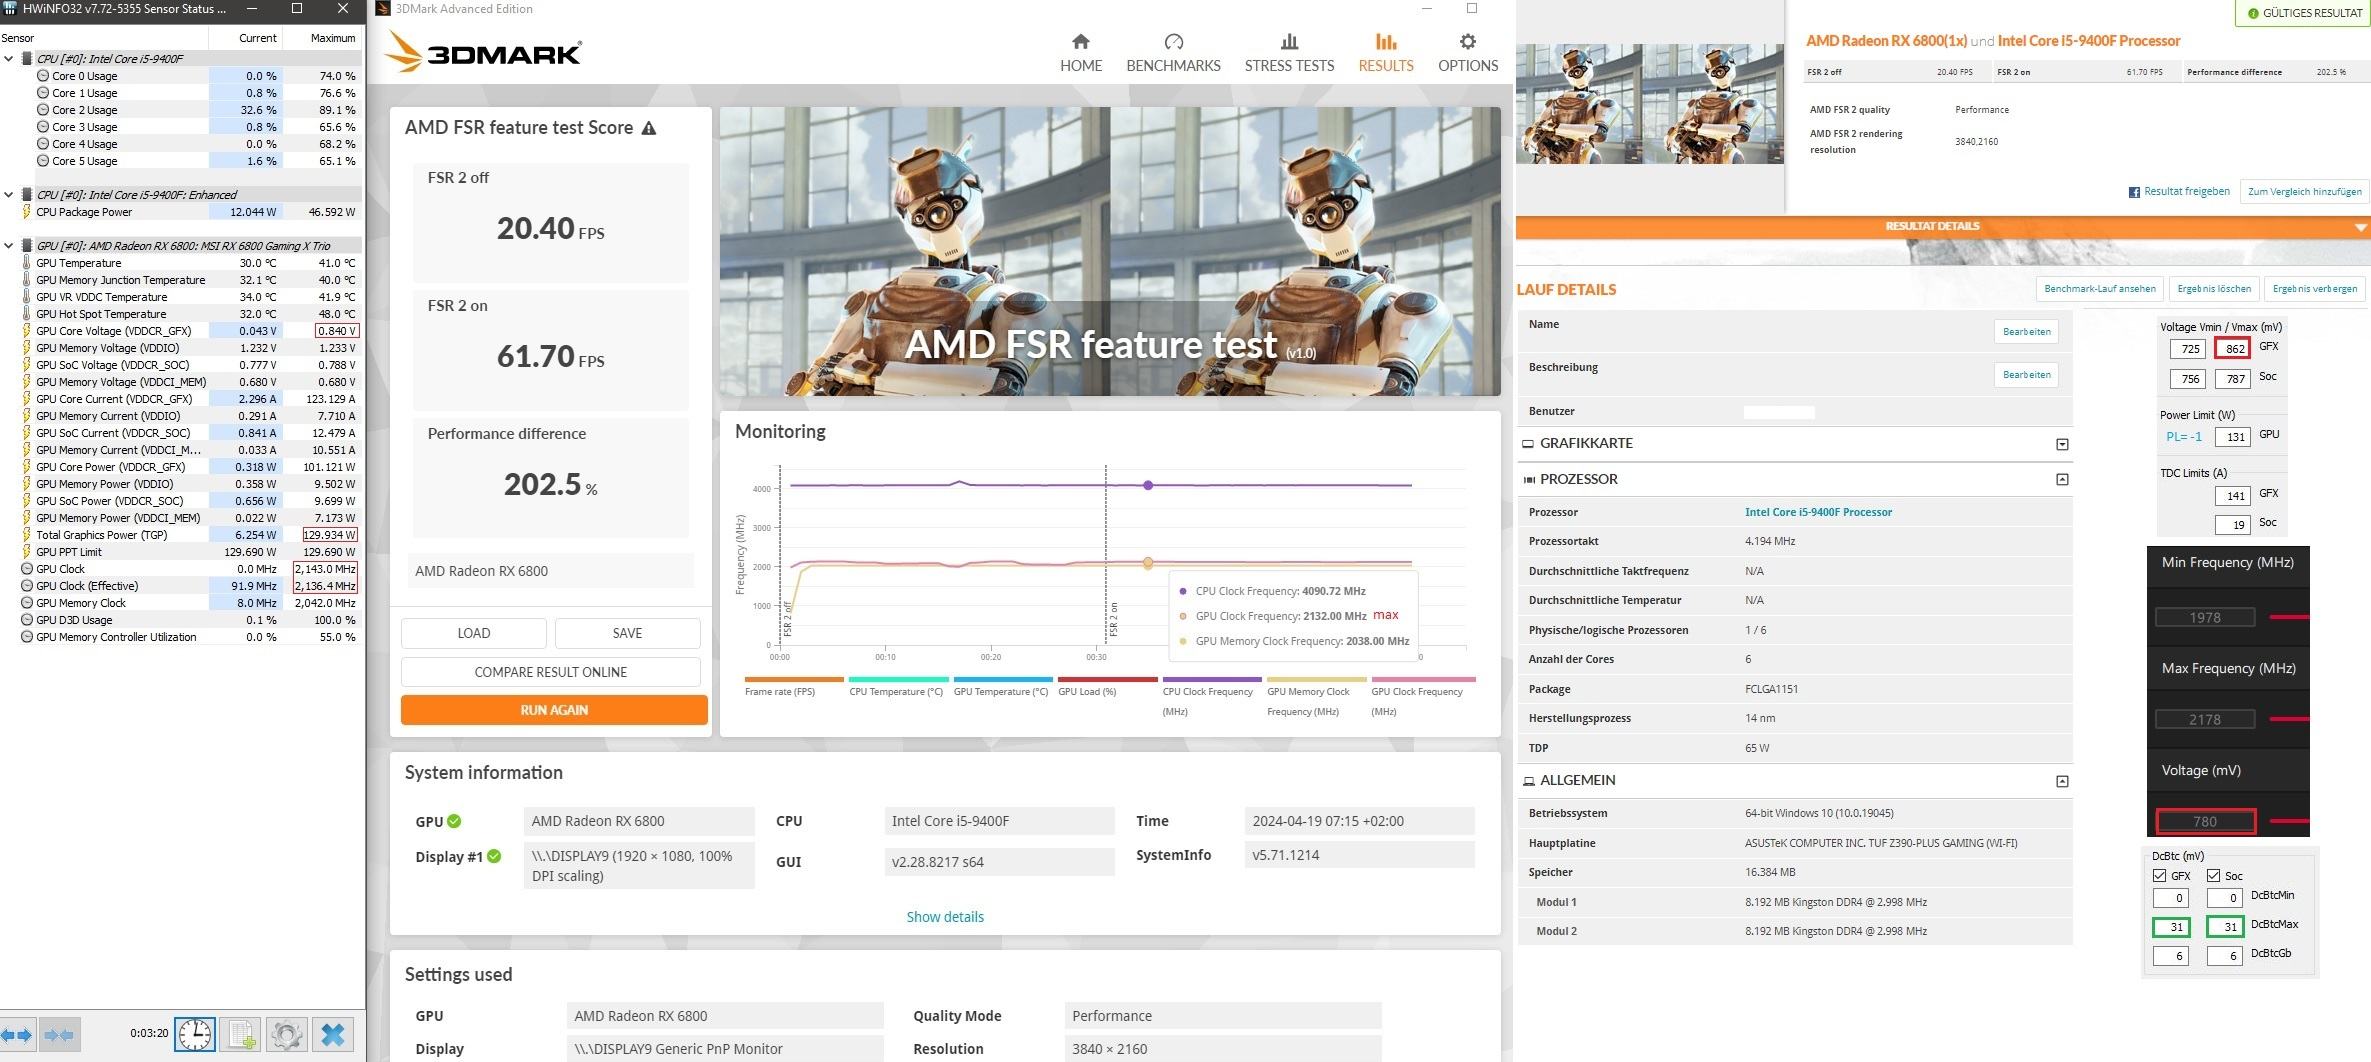Click the orange RUN AGAIN button
This screenshot has height=1062, width=2371.
click(554, 710)
